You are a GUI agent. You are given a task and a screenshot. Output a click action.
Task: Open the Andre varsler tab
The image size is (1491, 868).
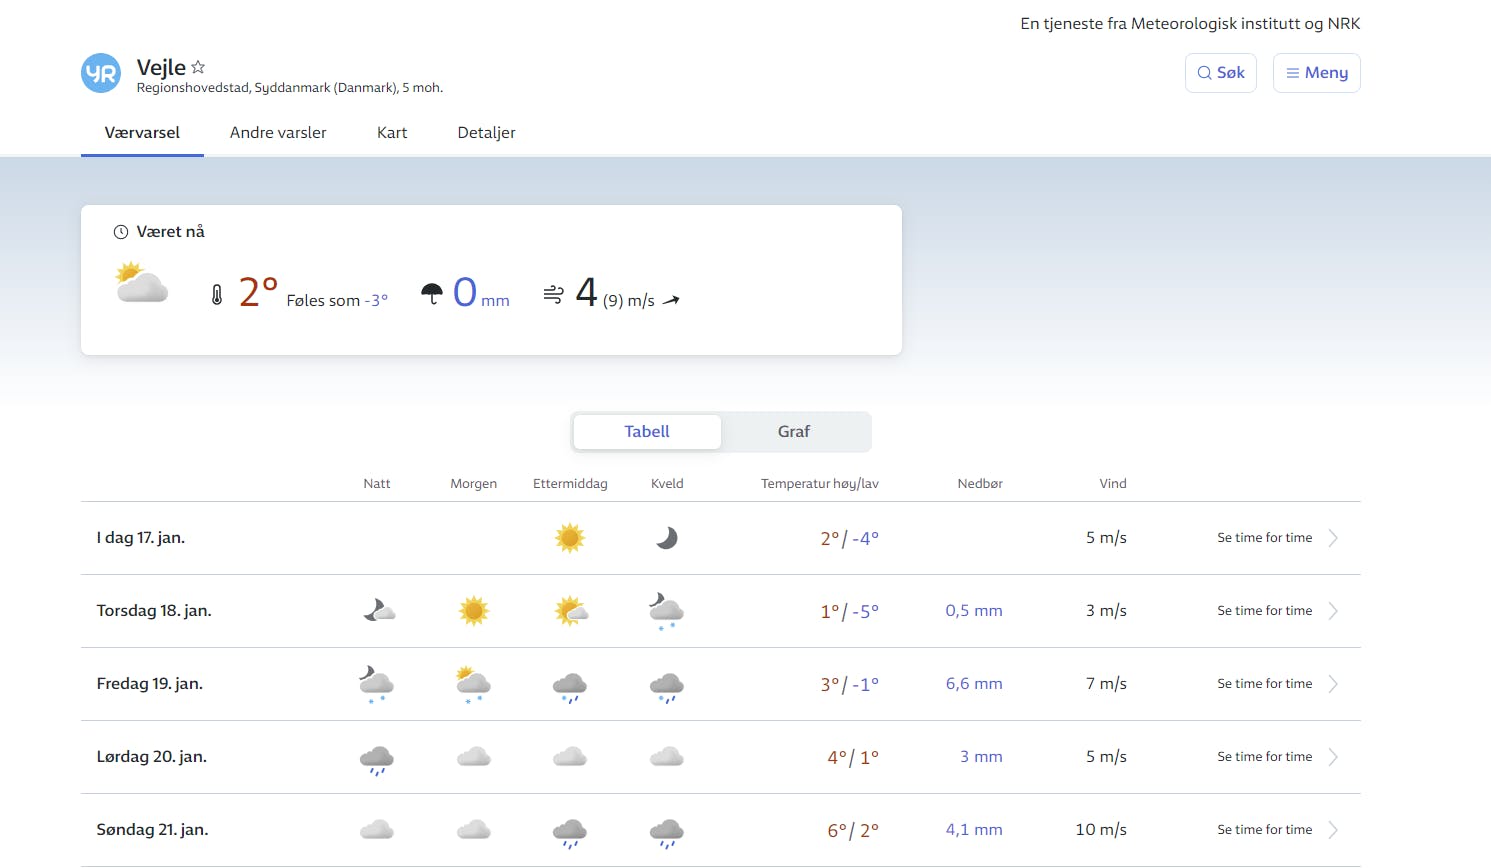[x=278, y=133]
